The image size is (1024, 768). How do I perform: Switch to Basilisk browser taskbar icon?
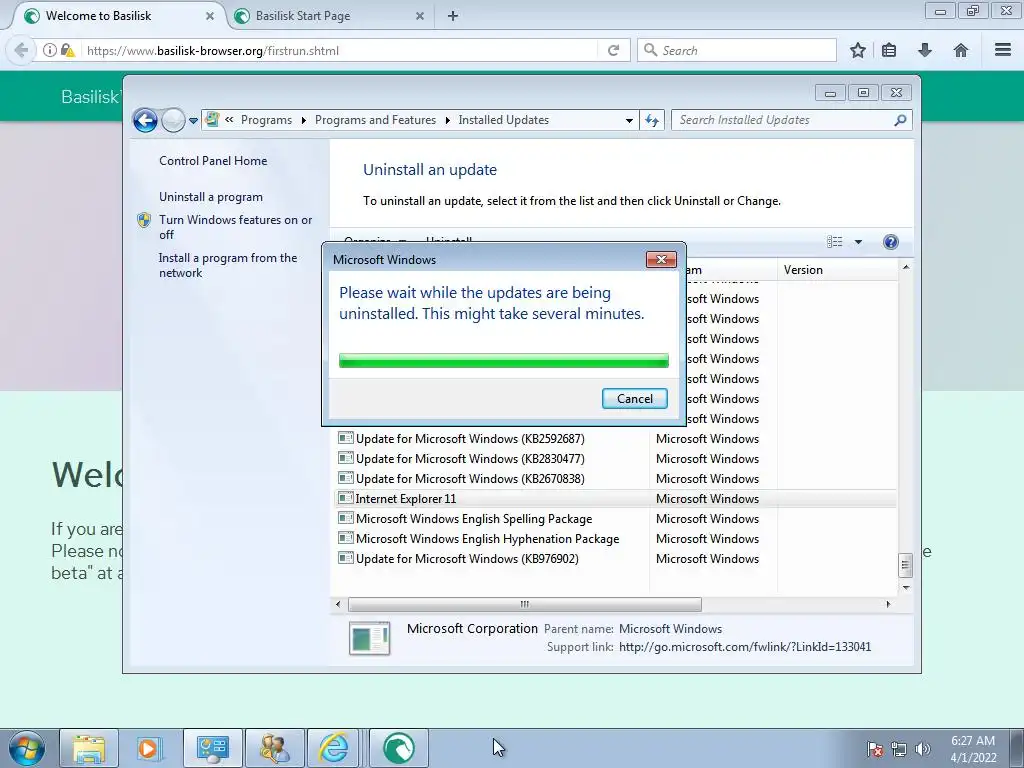click(398, 748)
